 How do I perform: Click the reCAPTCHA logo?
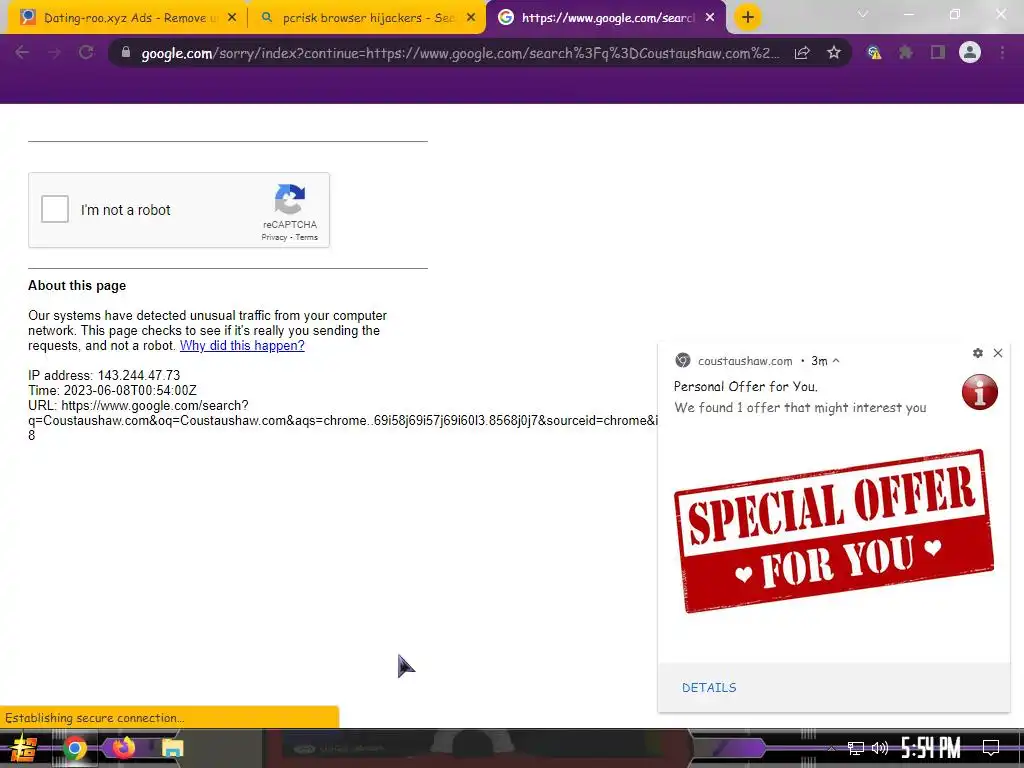289,199
